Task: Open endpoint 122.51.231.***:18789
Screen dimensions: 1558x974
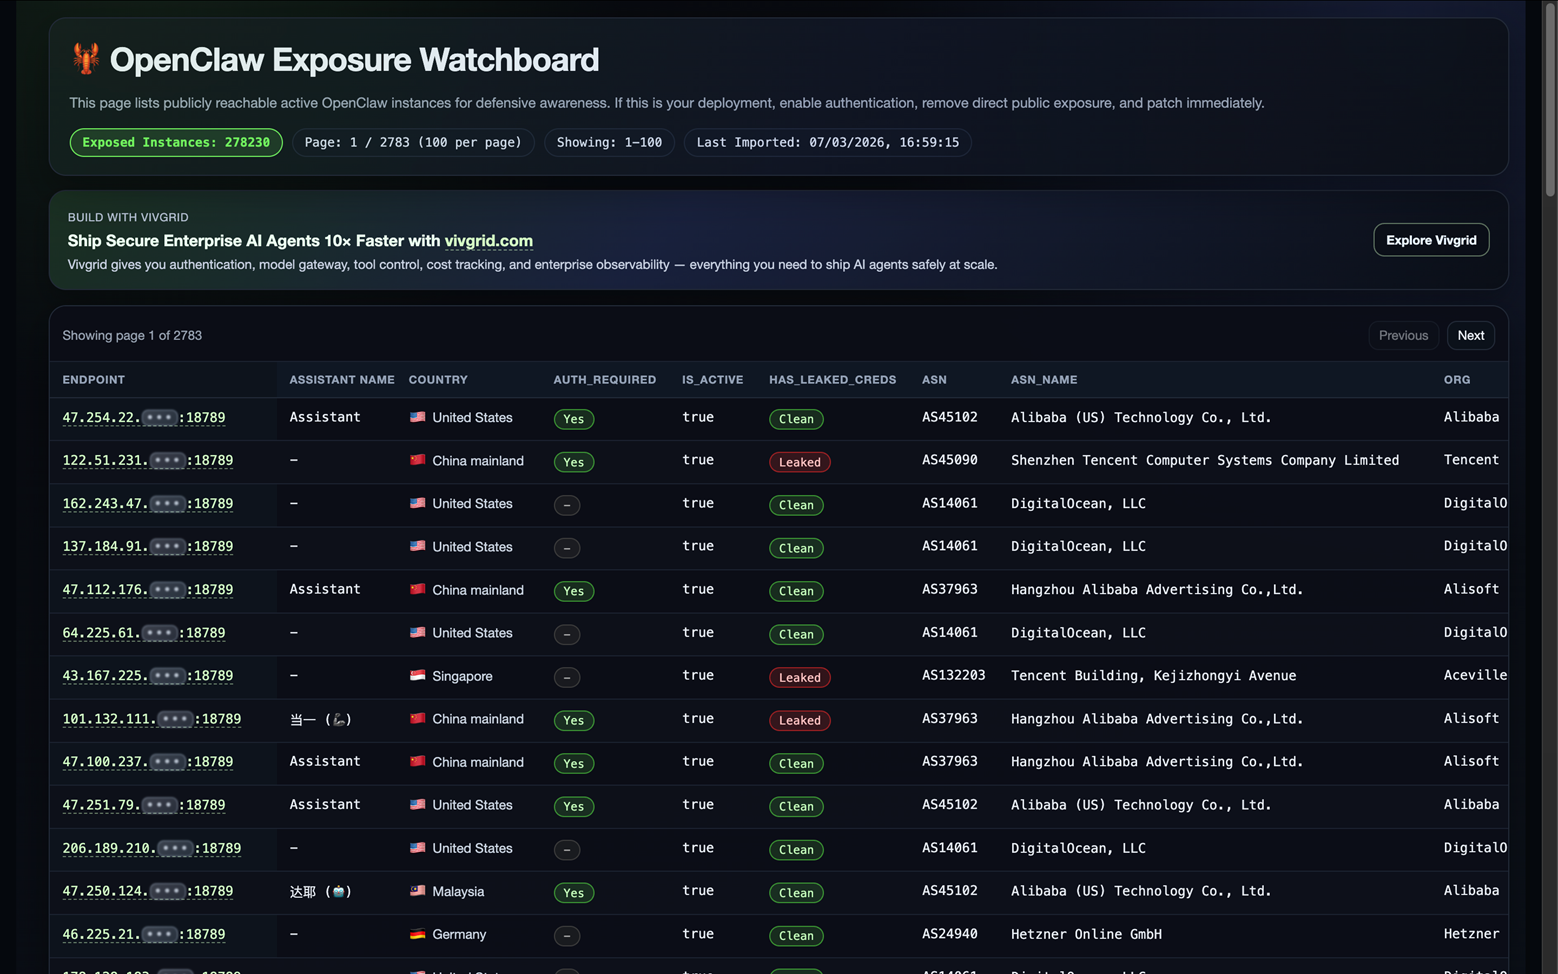Action: [x=148, y=461]
